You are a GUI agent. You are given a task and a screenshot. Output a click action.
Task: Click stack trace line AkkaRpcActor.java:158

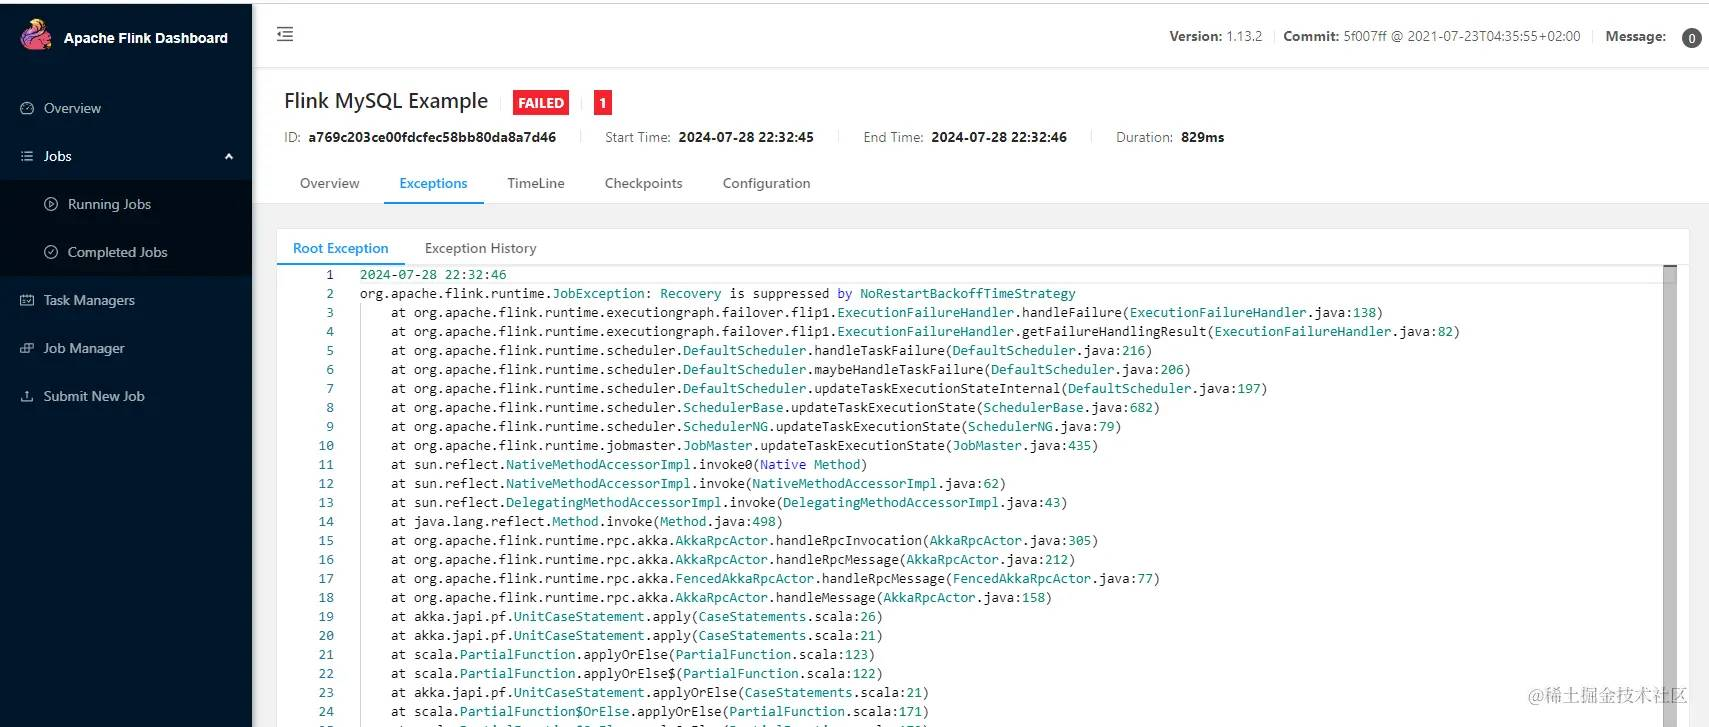(721, 597)
